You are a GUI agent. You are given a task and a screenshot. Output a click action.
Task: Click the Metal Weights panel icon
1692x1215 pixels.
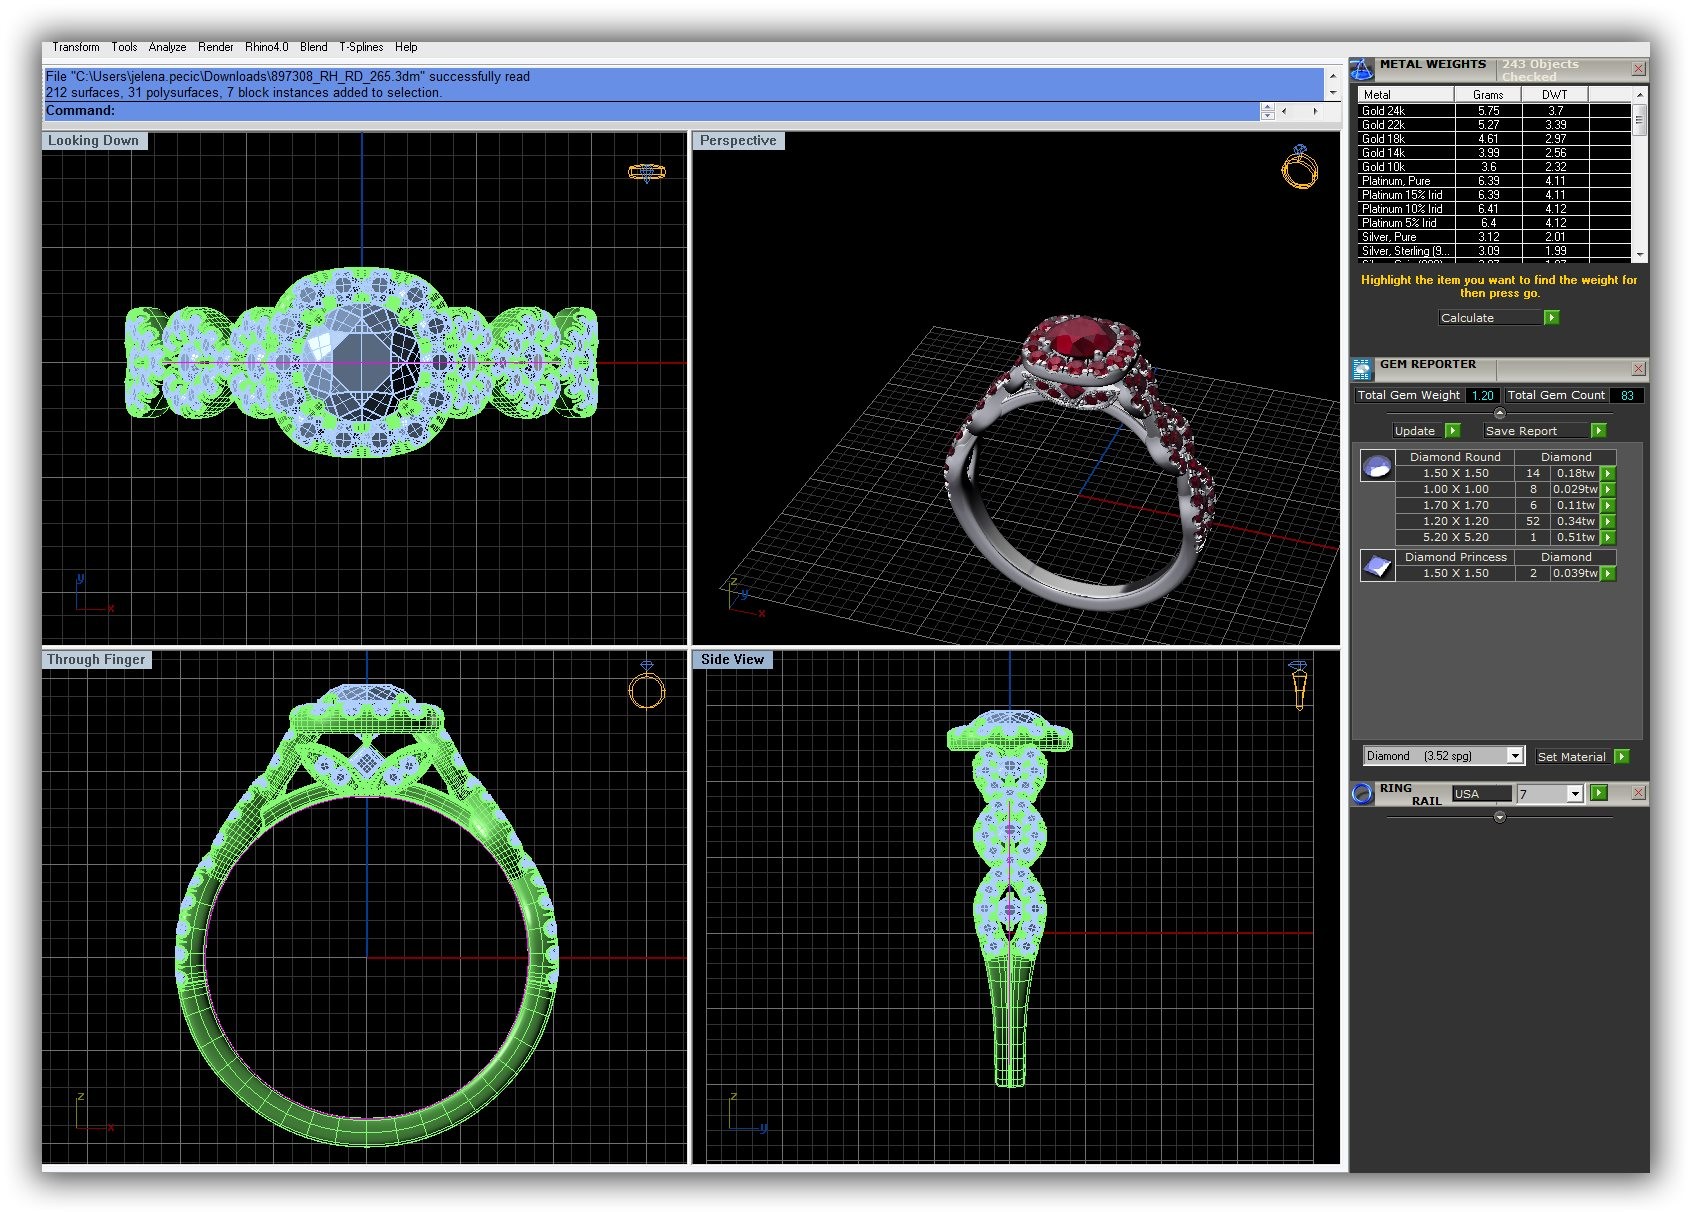point(1361,69)
